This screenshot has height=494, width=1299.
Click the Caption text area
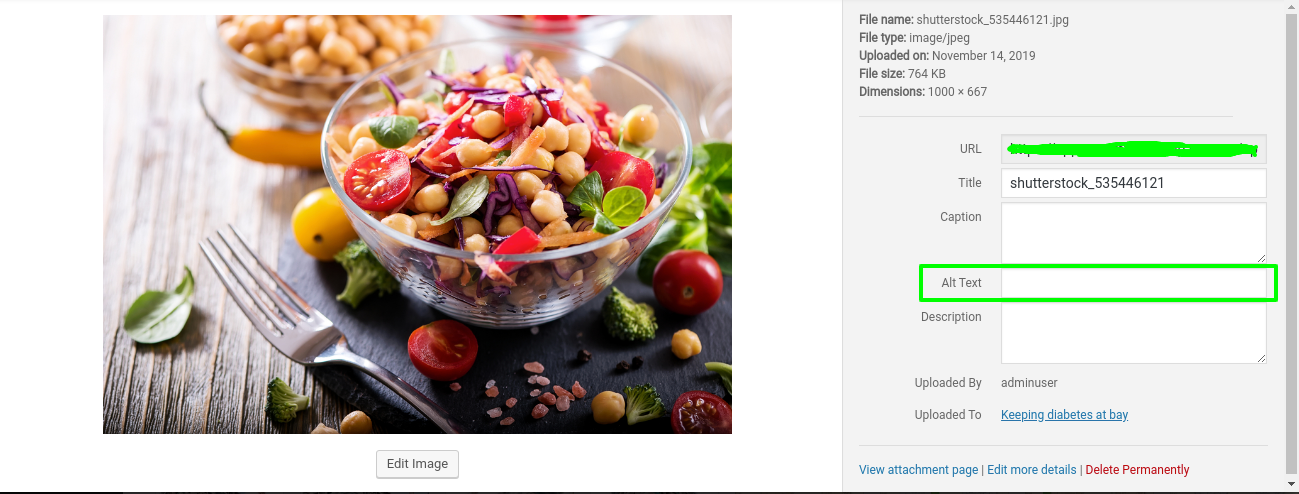(x=1134, y=233)
